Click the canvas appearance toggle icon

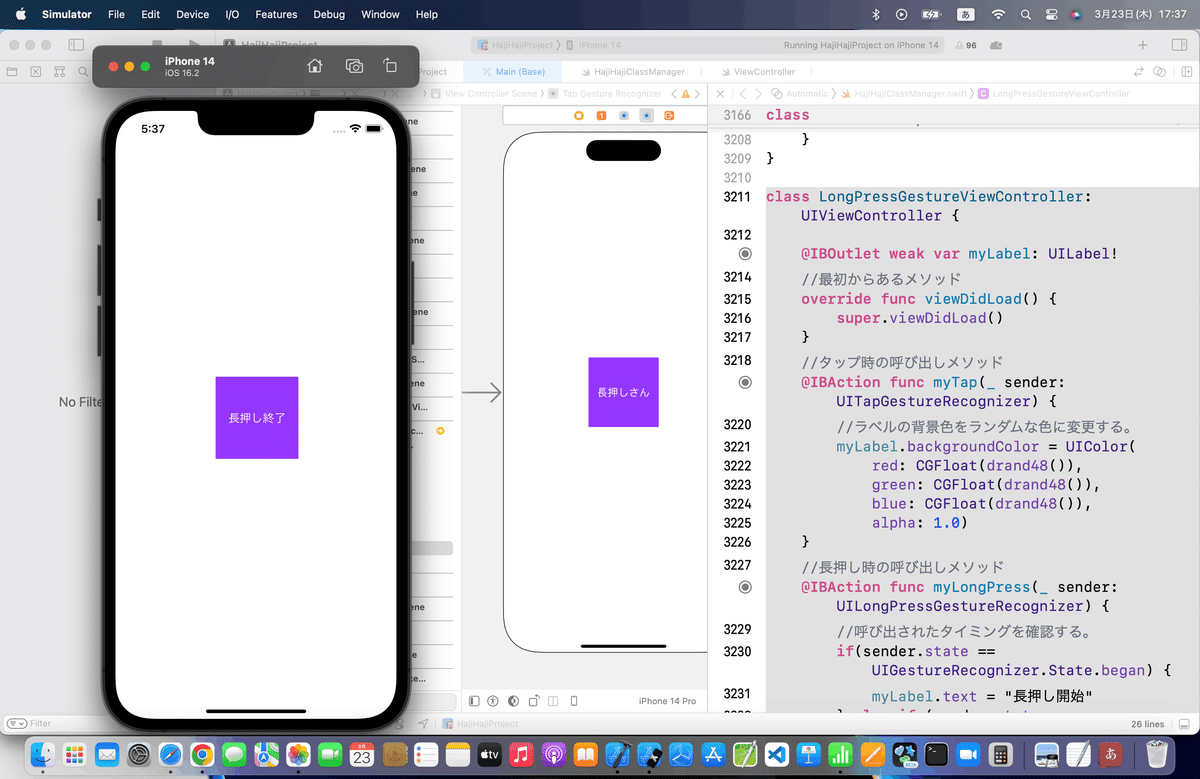point(513,701)
